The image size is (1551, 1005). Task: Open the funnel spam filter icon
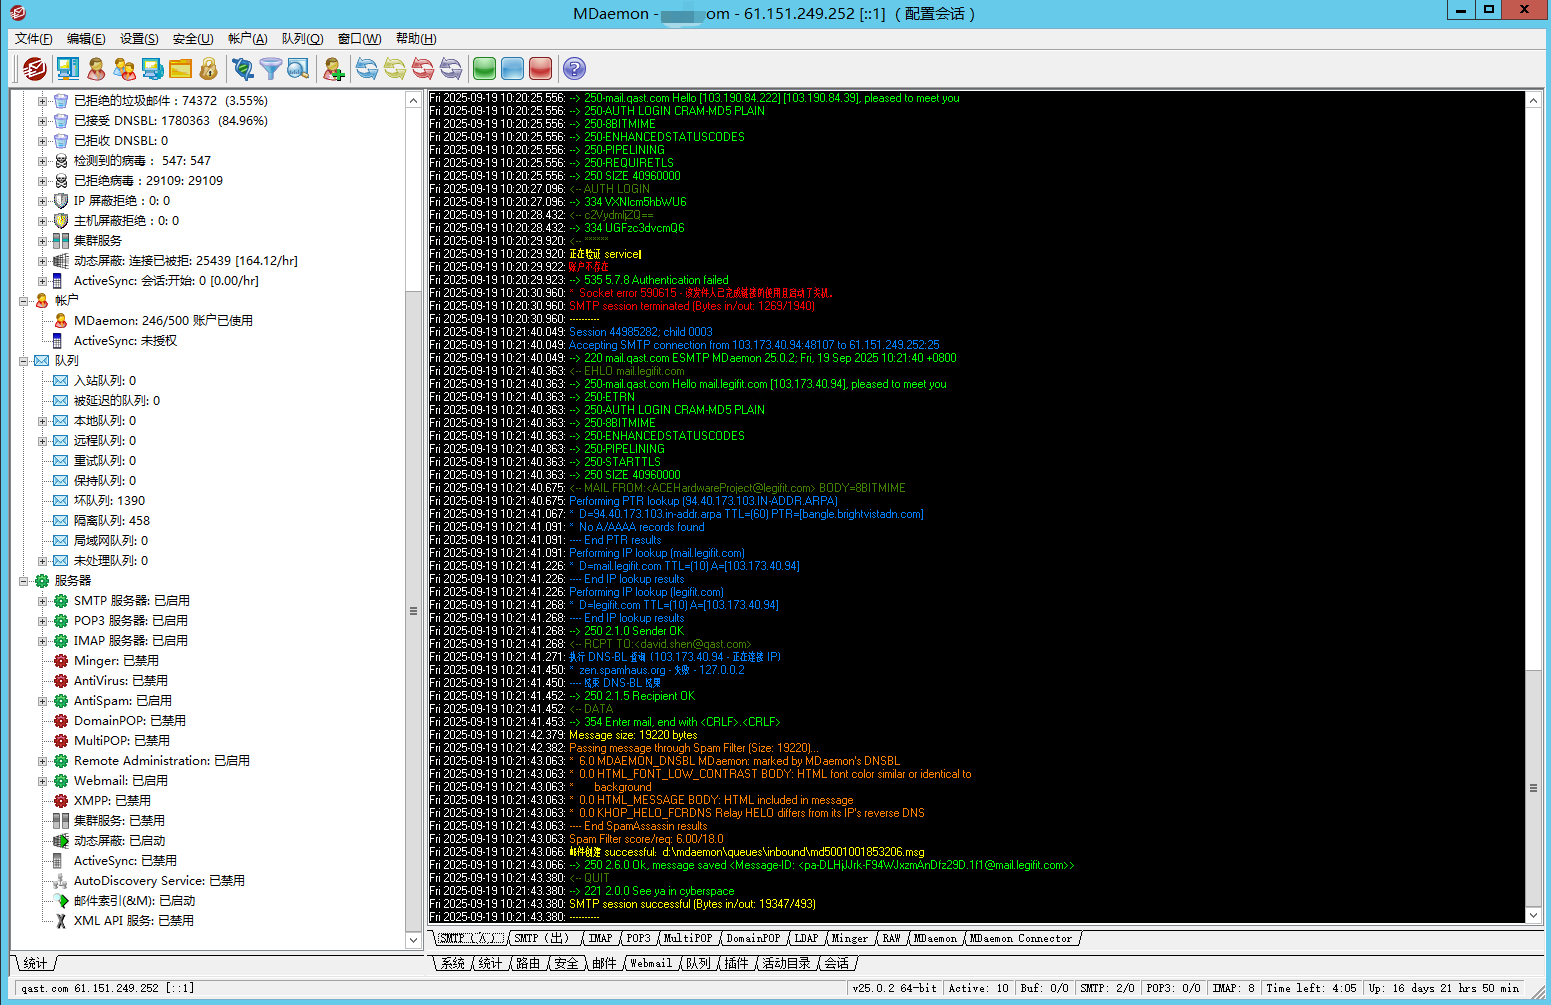point(270,68)
